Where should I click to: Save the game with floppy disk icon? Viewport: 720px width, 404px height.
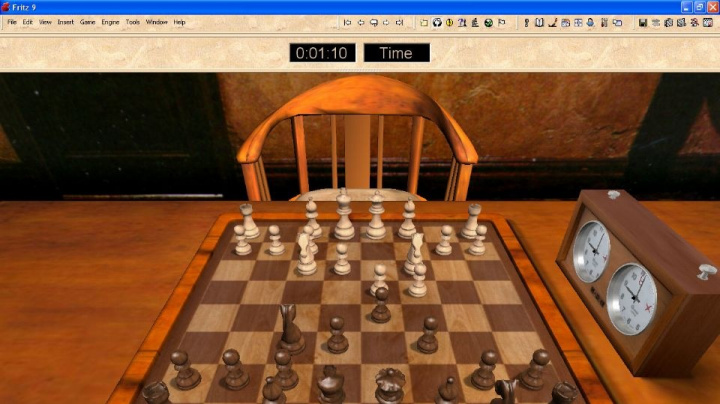643,22
